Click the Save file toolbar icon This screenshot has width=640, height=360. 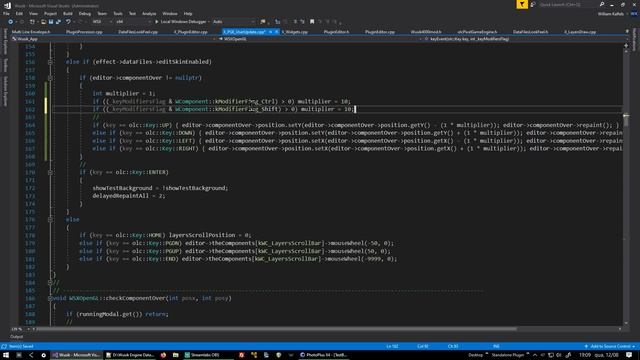pos(51,22)
